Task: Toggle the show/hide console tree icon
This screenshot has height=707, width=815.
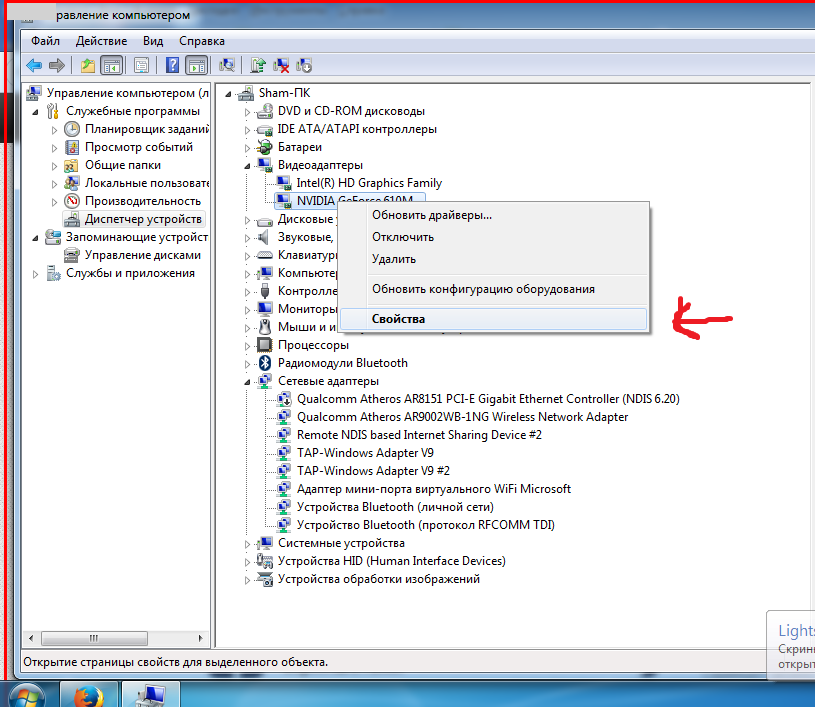Action: click(111, 65)
